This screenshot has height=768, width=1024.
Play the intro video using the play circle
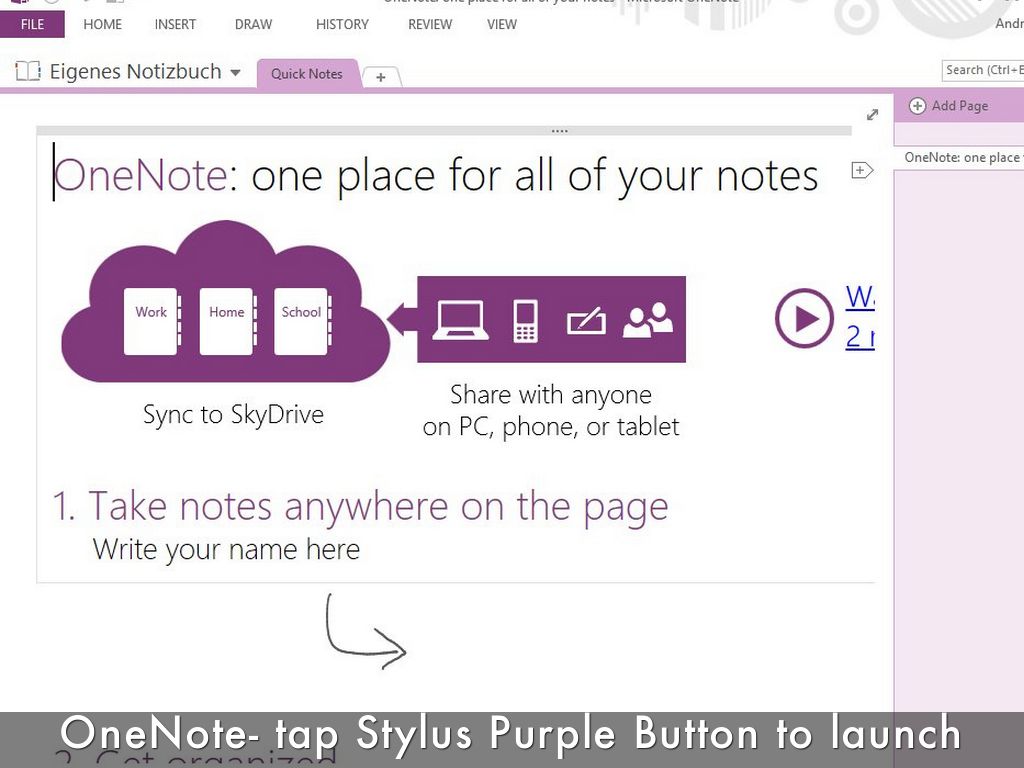coord(804,318)
